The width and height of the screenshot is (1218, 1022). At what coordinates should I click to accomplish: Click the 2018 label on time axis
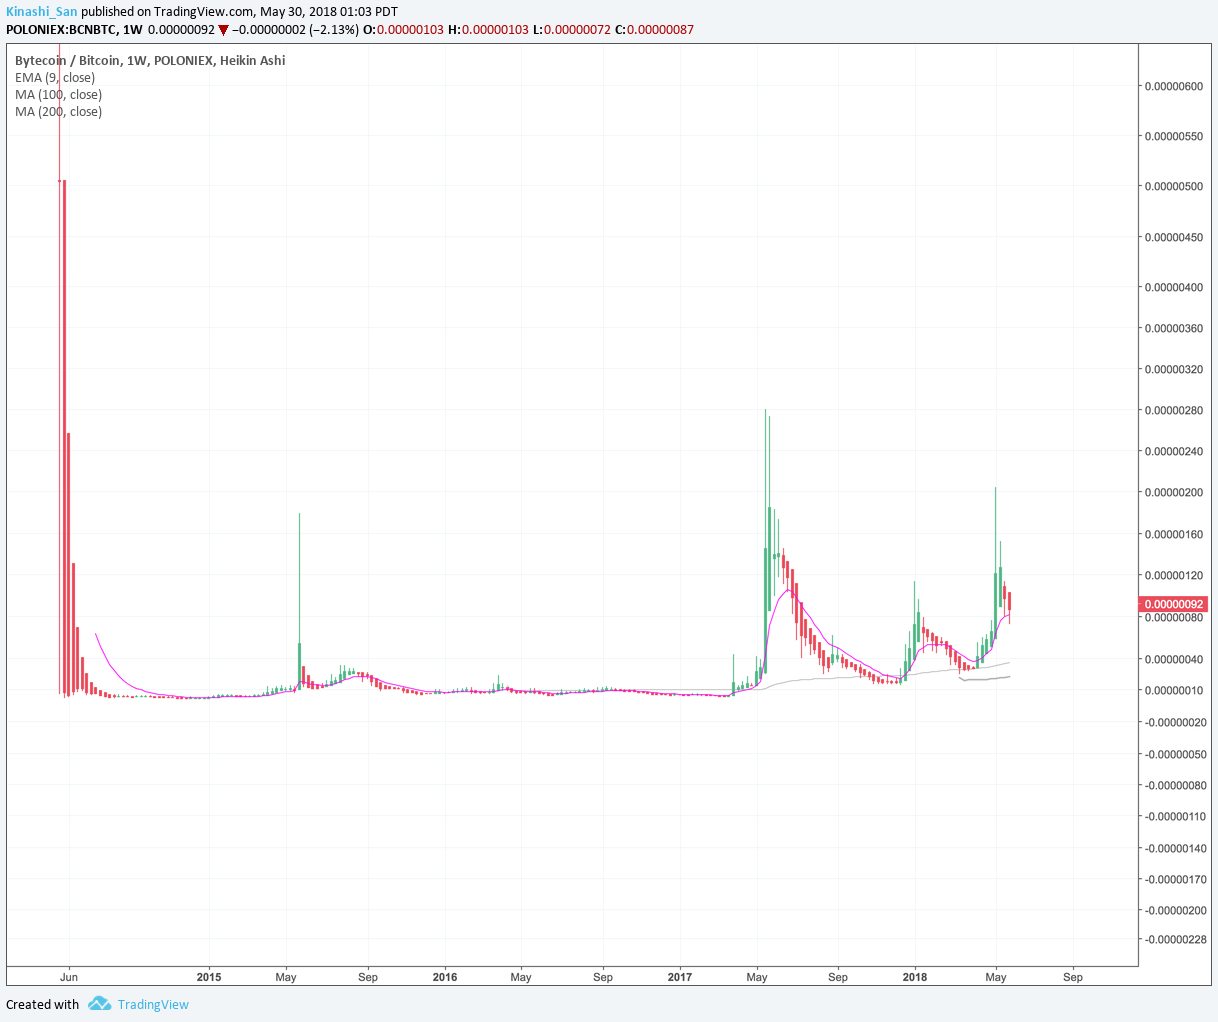(x=914, y=977)
